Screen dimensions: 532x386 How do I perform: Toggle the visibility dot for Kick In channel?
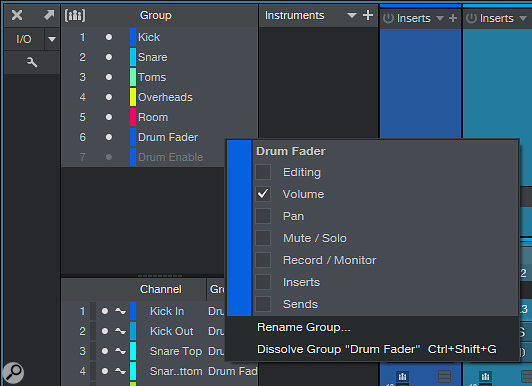(x=104, y=311)
